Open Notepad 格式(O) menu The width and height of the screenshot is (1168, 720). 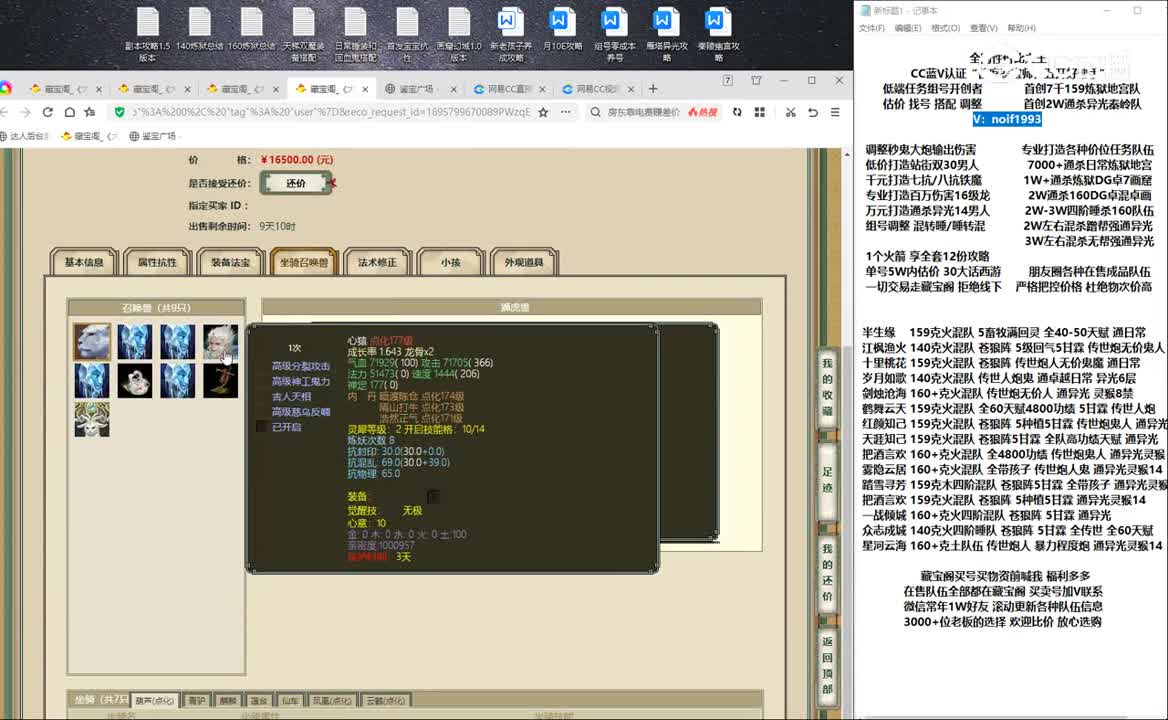tap(945, 28)
